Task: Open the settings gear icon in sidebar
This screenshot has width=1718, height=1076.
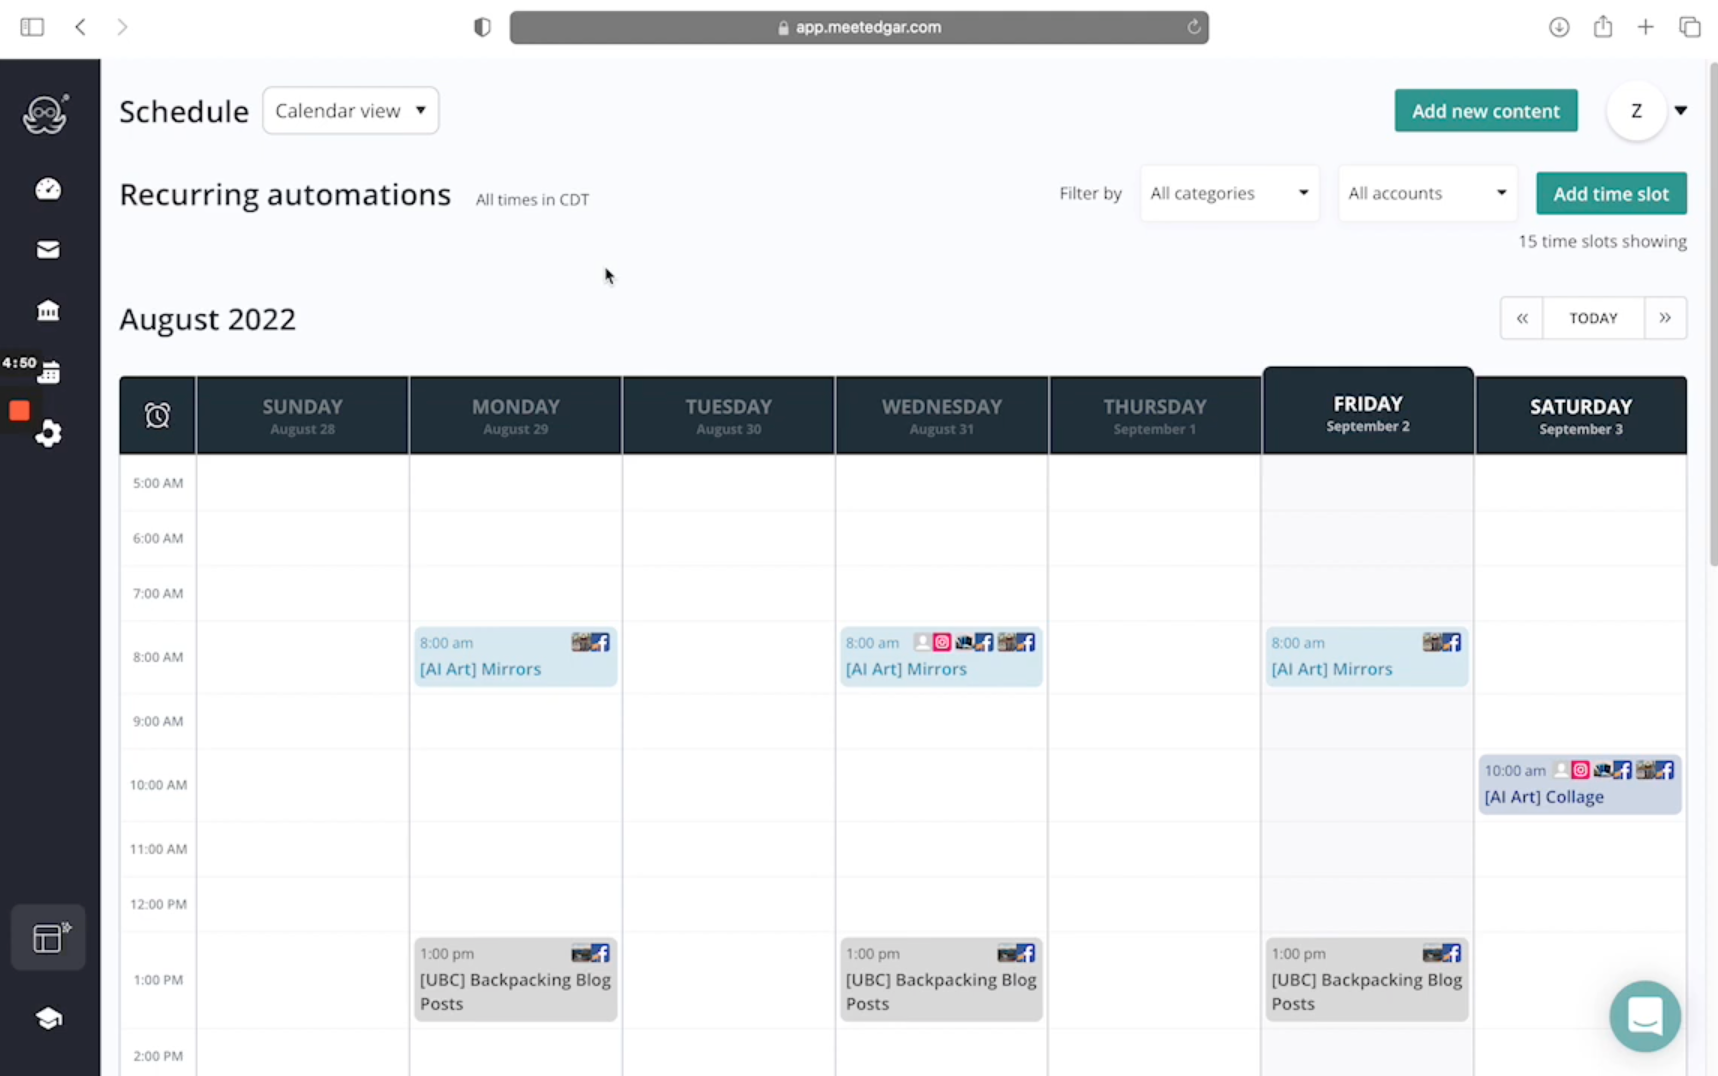Action: [x=48, y=433]
